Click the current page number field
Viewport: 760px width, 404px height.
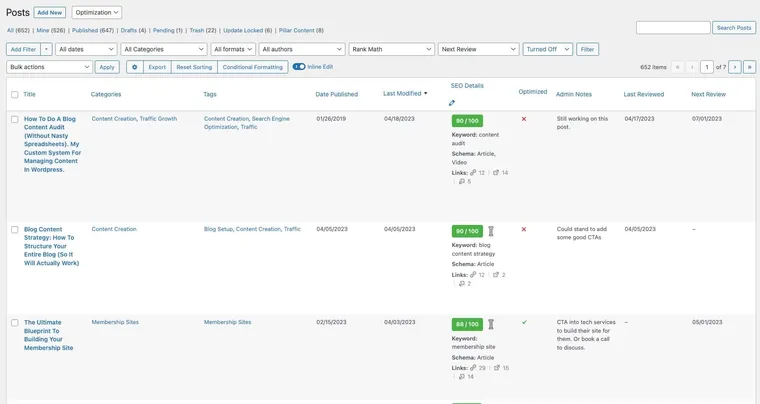tap(707, 67)
